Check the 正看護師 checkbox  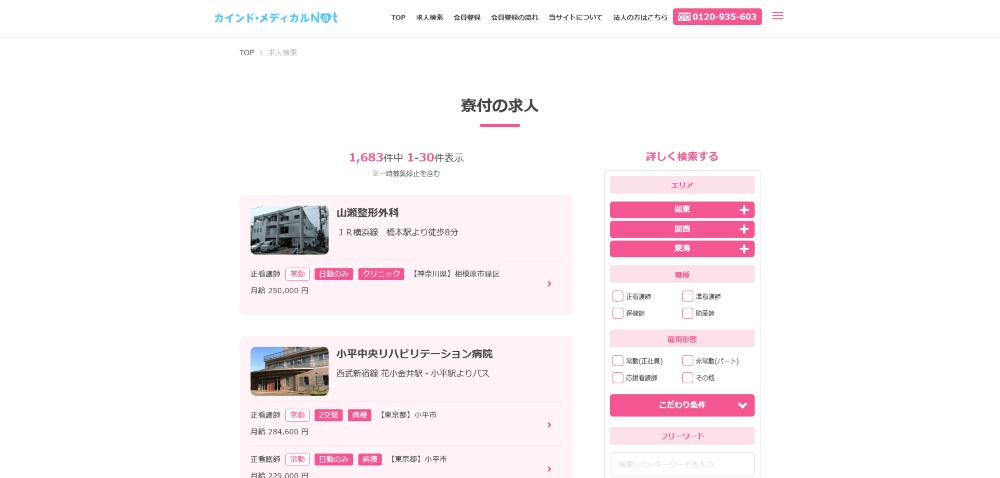[617, 296]
